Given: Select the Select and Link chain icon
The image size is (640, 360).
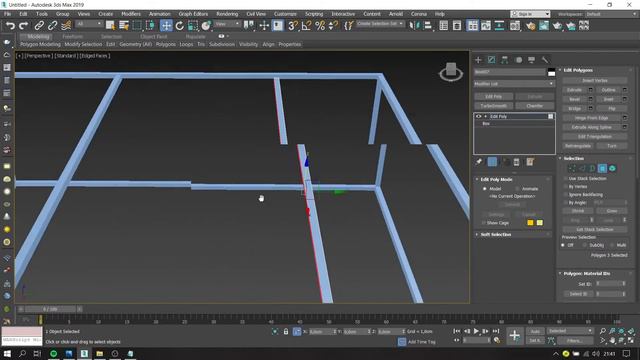Looking at the screenshot, I should tap(39, 26).
